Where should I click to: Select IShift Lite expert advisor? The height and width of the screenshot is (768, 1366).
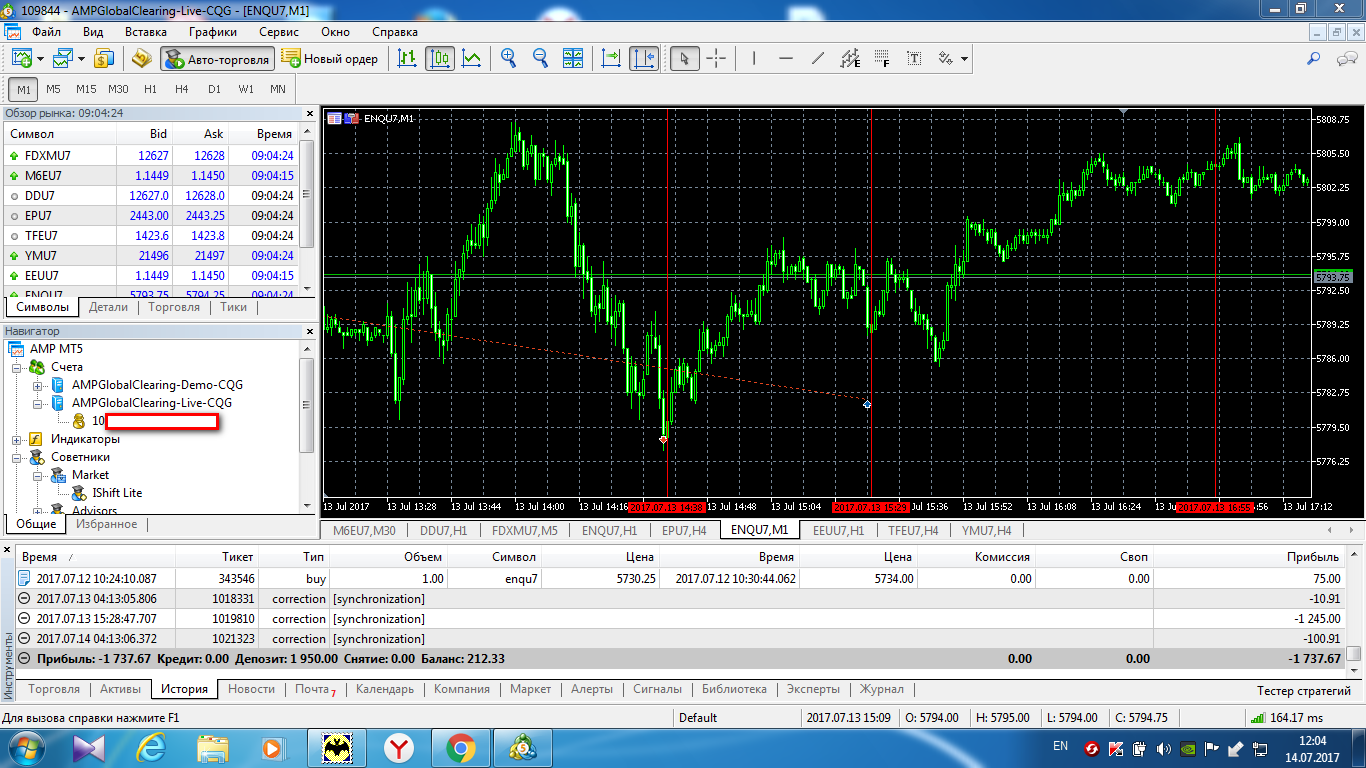[117, 493]
